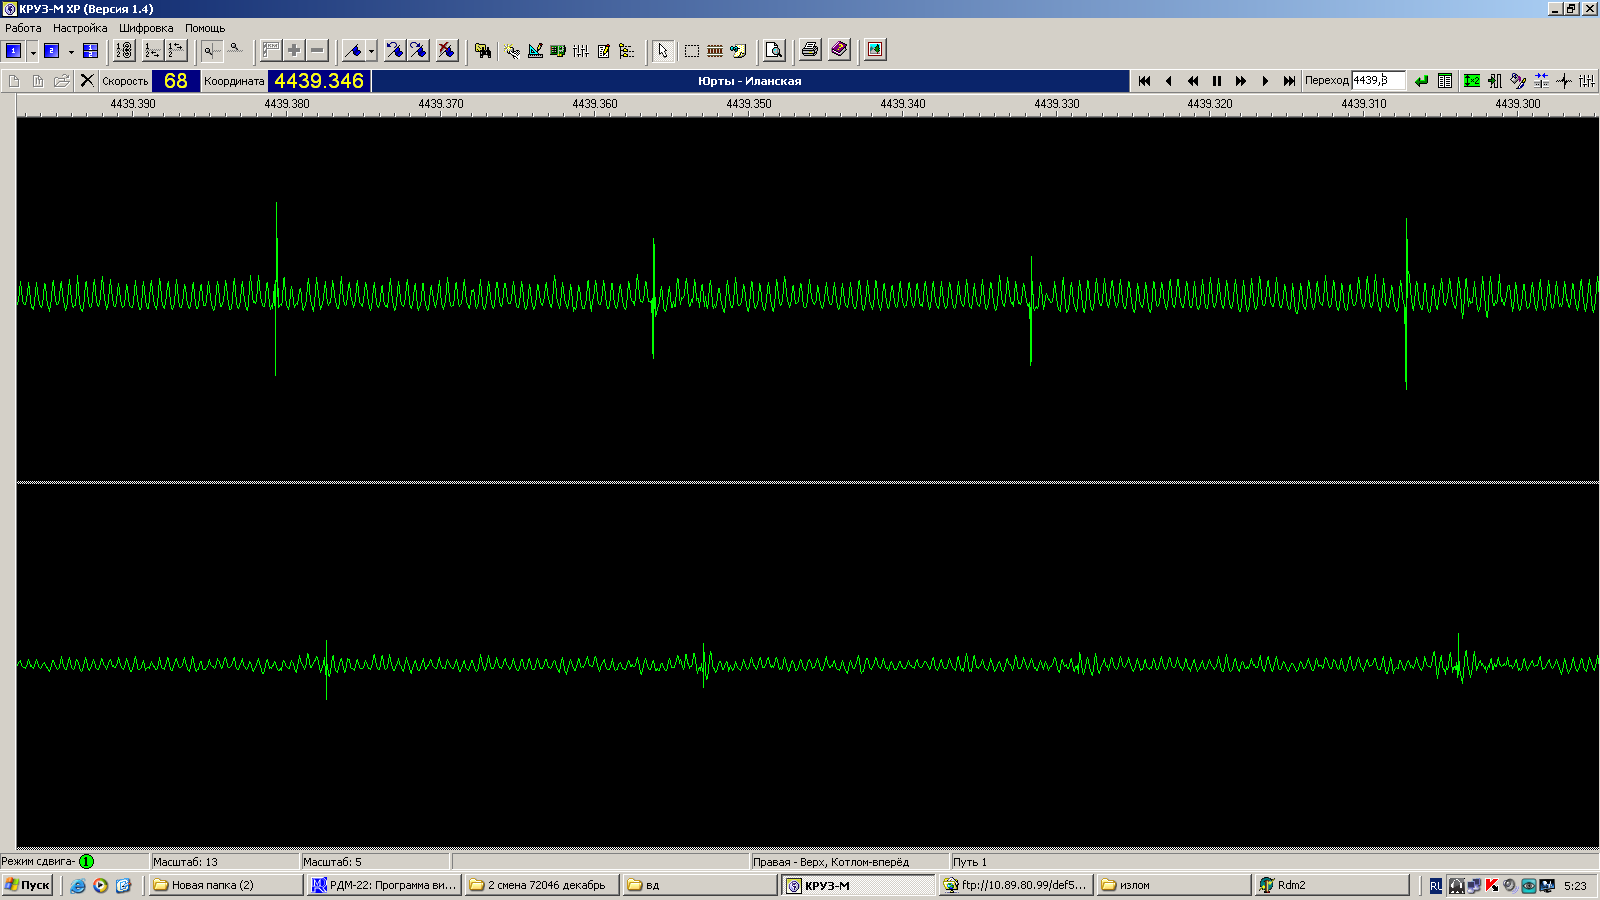Expand the dropdown arrow beside view button 2

coord(71,51)
